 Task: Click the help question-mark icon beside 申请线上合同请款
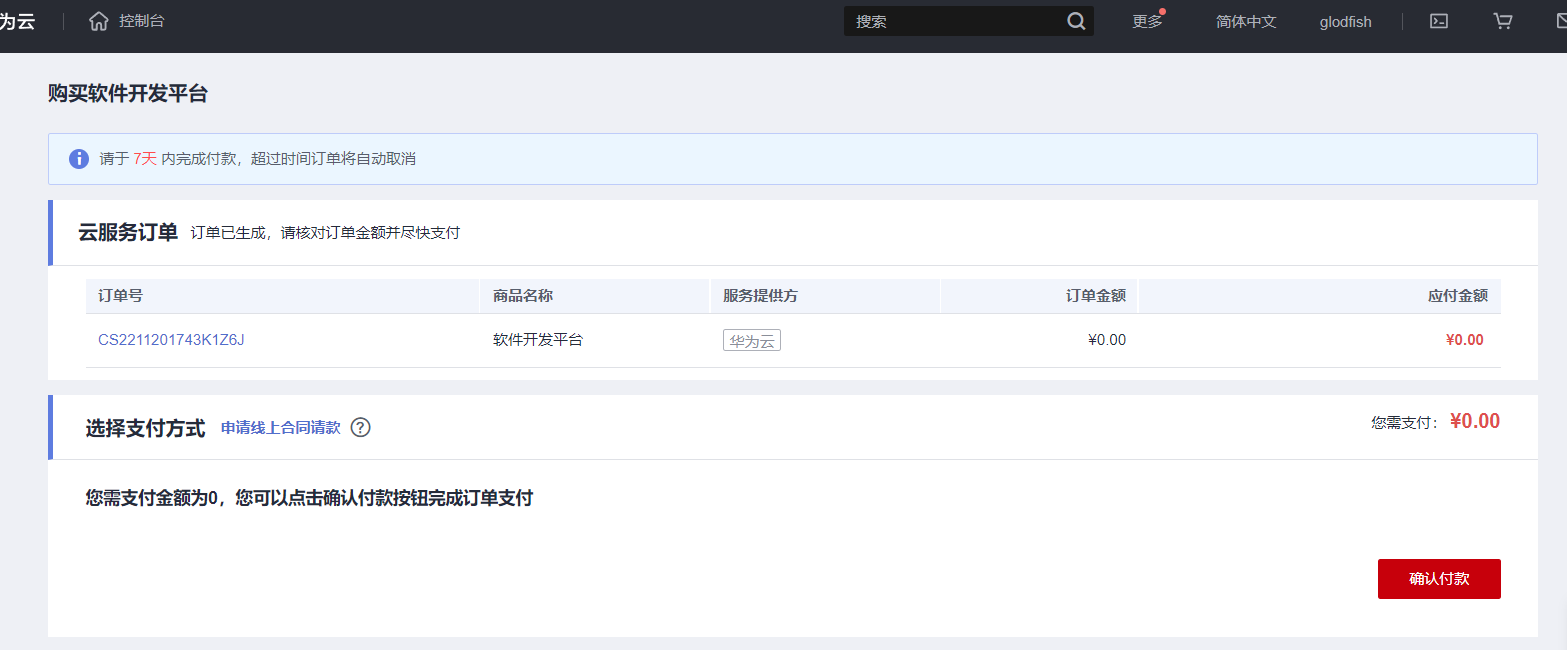click(361, 428)
